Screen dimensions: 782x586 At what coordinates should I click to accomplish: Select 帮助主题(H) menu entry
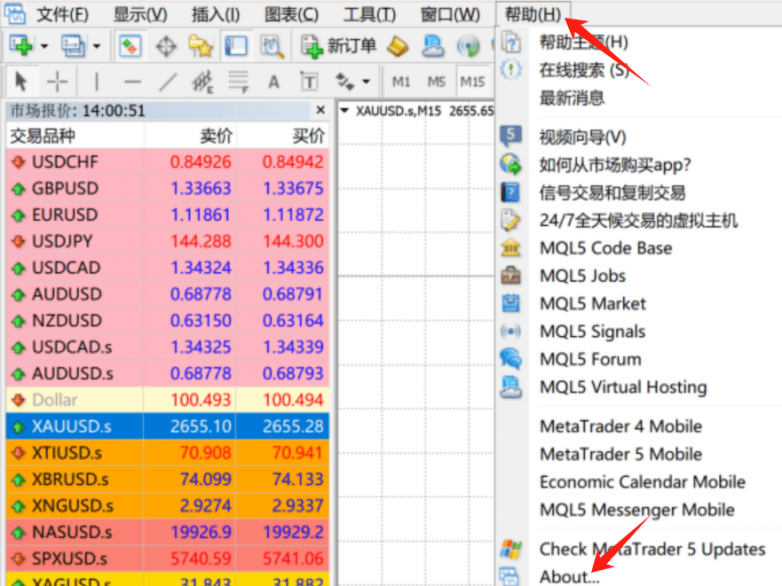584,42
